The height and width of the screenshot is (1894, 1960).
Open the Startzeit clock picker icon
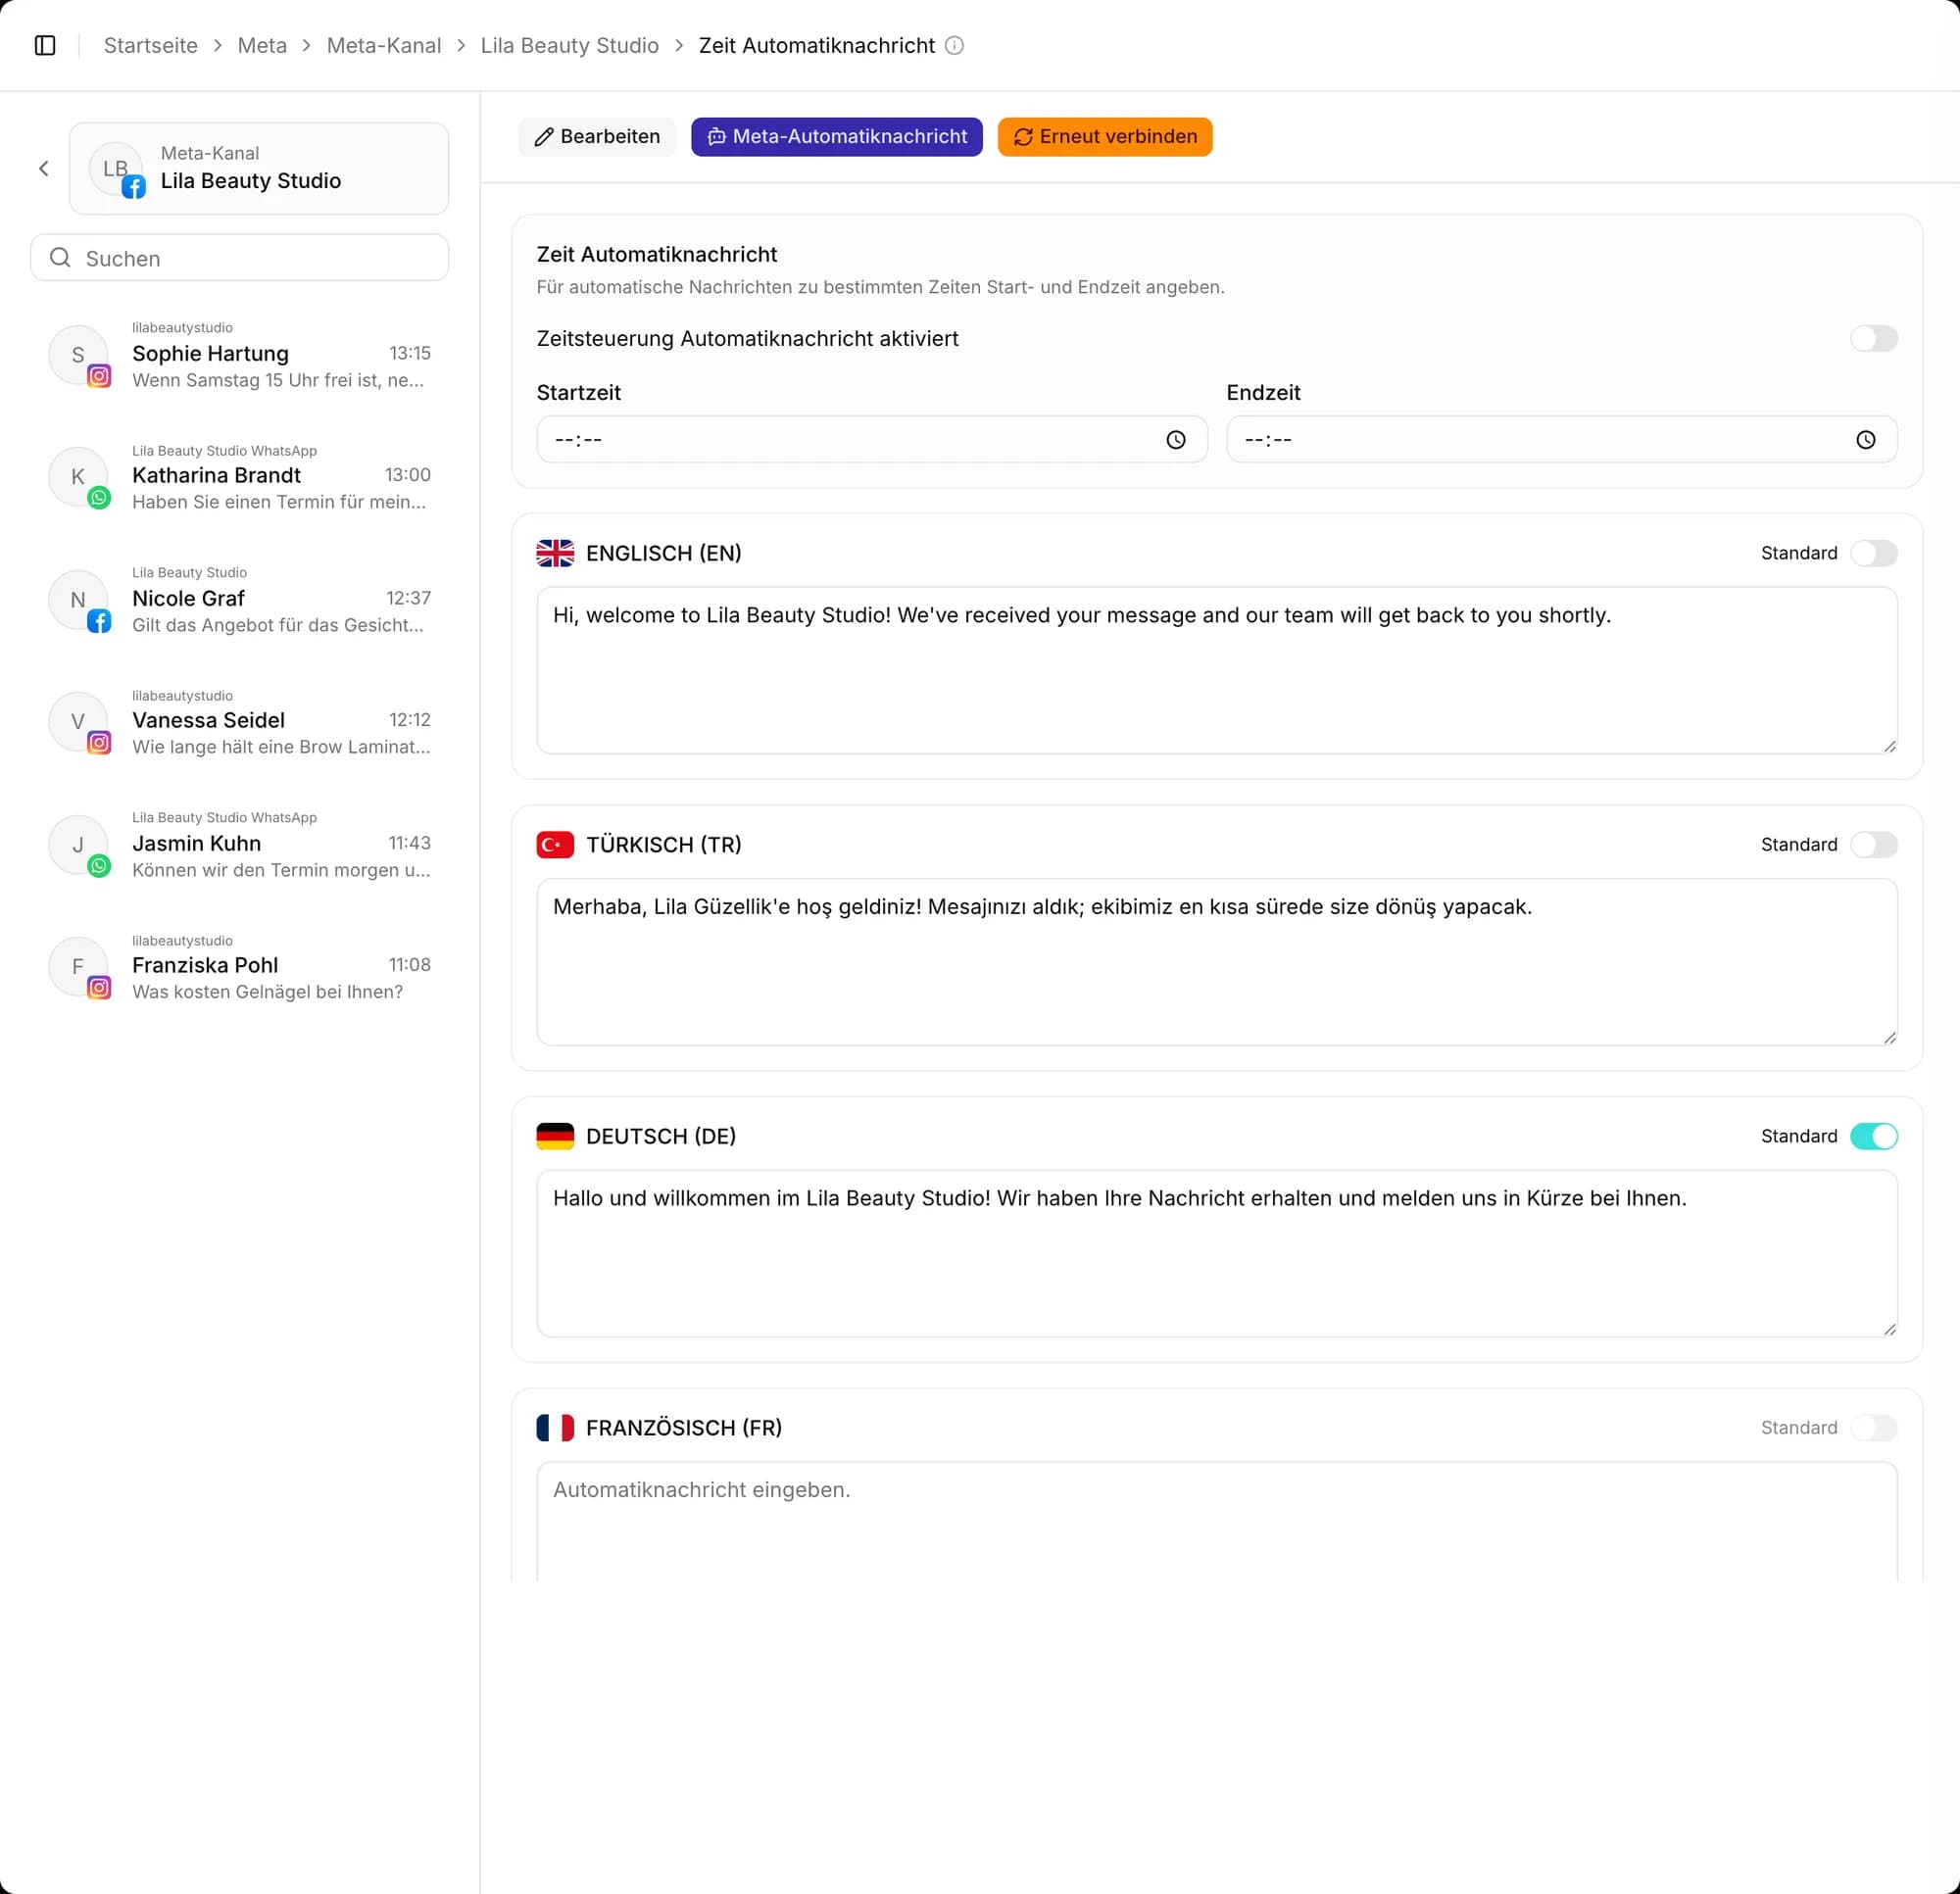[1176, 440]
